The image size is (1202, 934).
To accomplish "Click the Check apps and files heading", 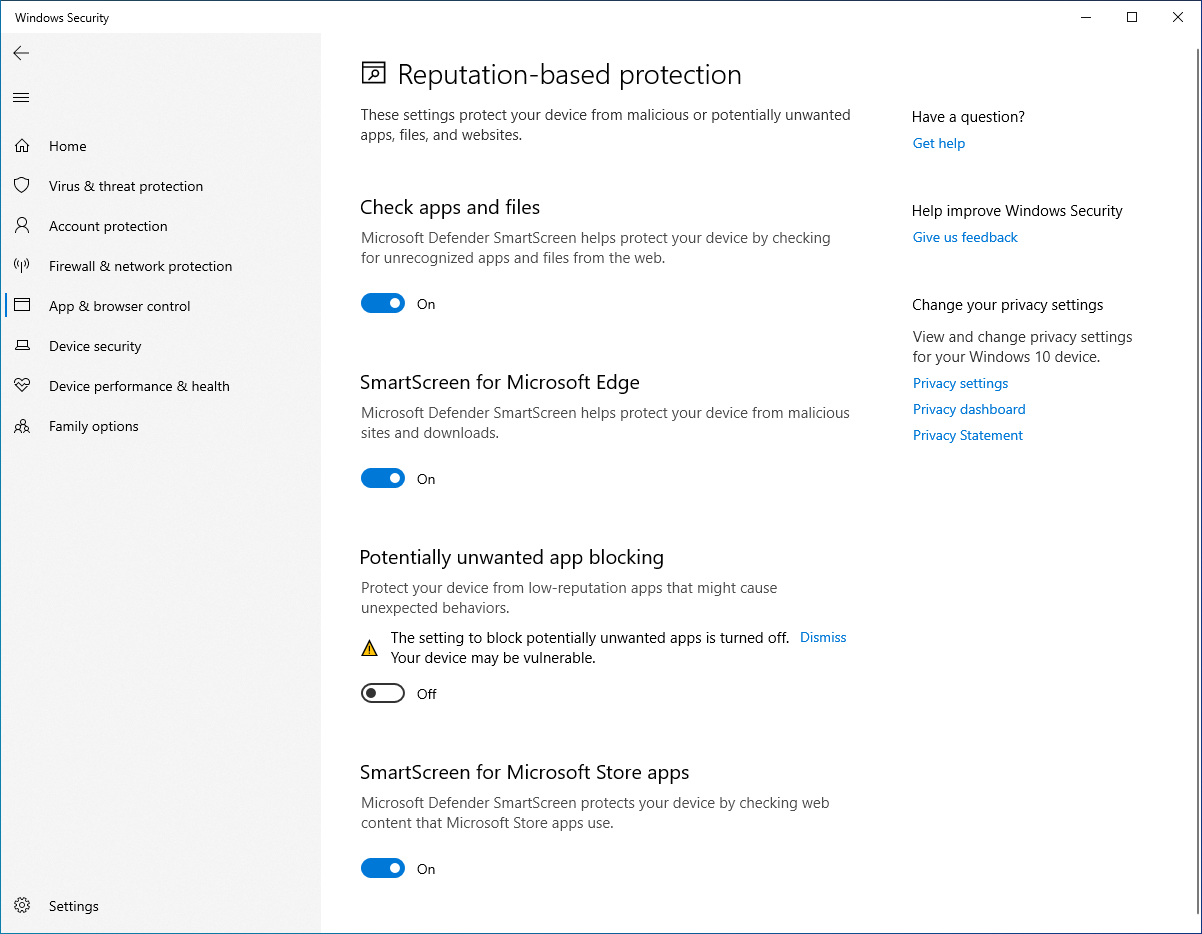I will pos(450,207).
